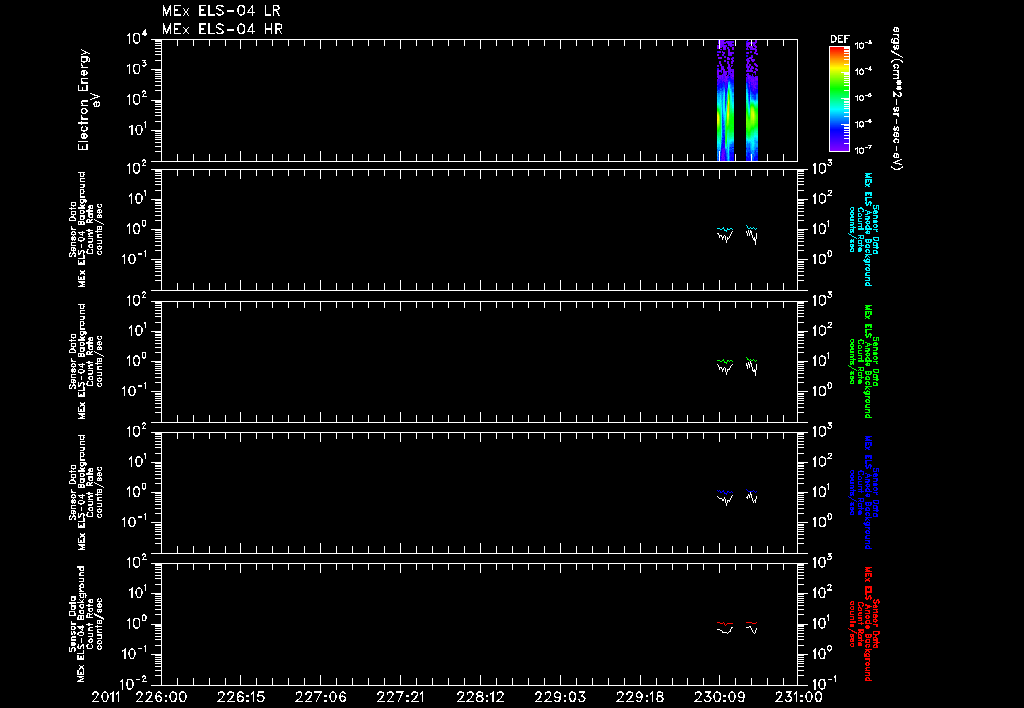The height and width of the screenshot is (708, 1024).
Task: Select the left axis label of cyan-trace panel
Action: tap(87, 229)
